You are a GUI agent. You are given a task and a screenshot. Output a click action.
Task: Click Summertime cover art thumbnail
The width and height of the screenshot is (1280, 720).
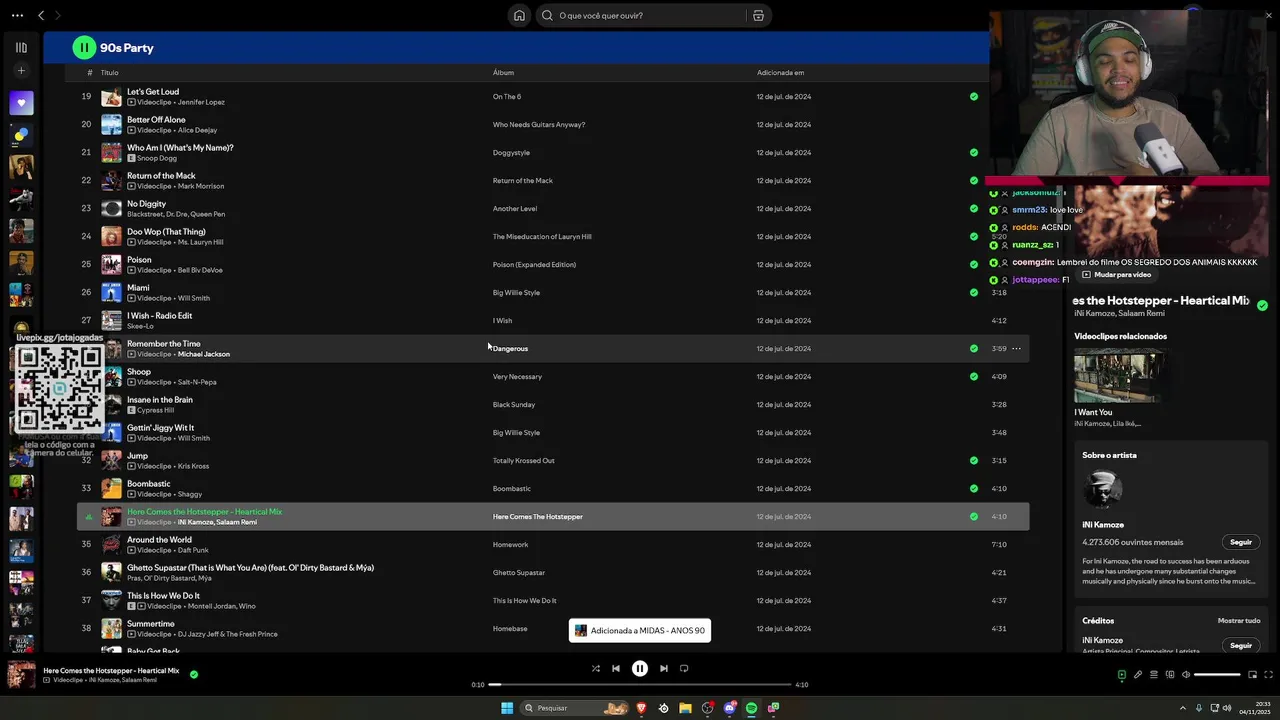[x=111, y=629]
